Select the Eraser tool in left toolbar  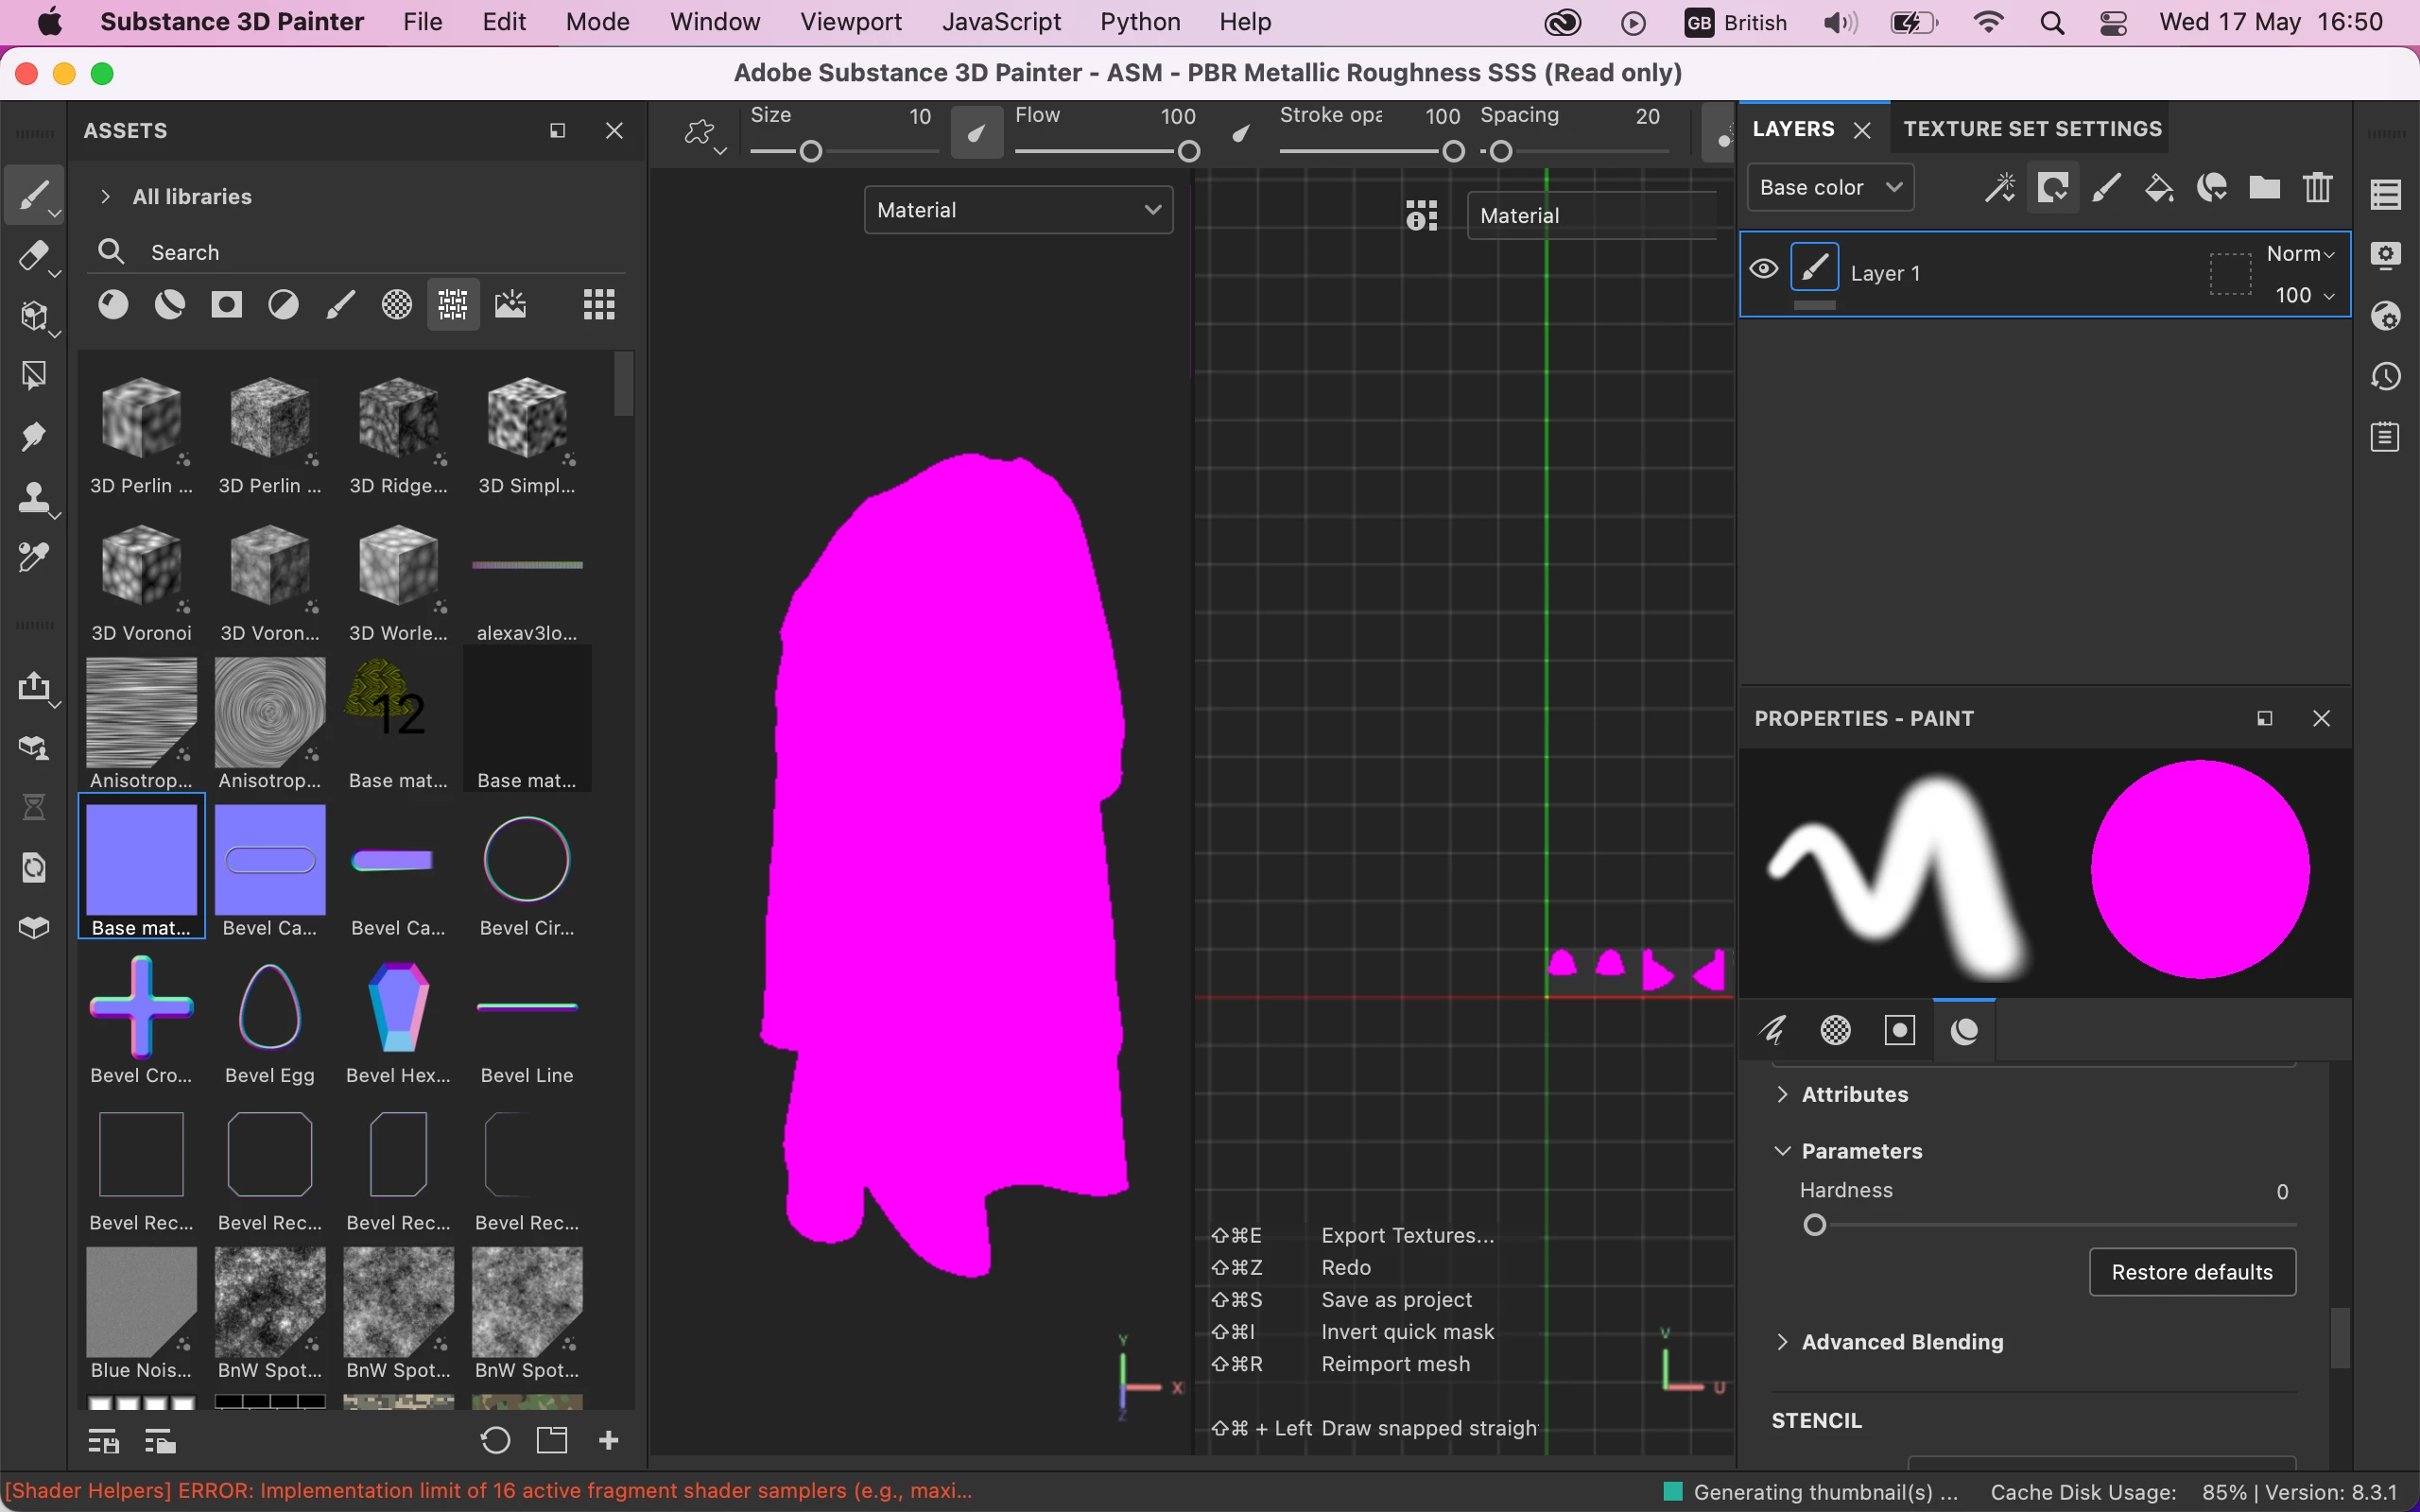pyautogui.click(x=34, y=257)
